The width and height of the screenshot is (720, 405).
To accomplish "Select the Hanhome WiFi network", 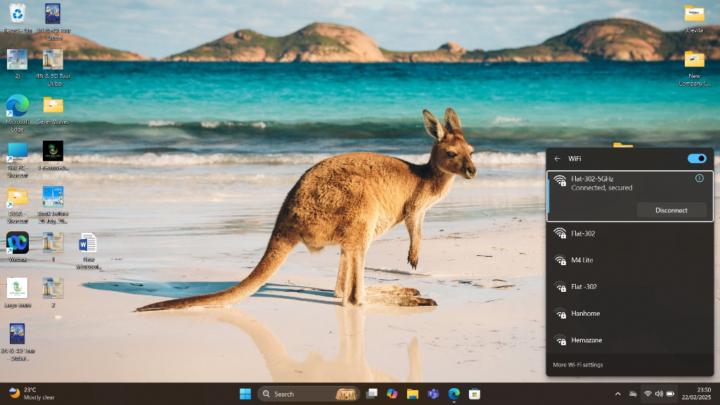I will [584, 313].
